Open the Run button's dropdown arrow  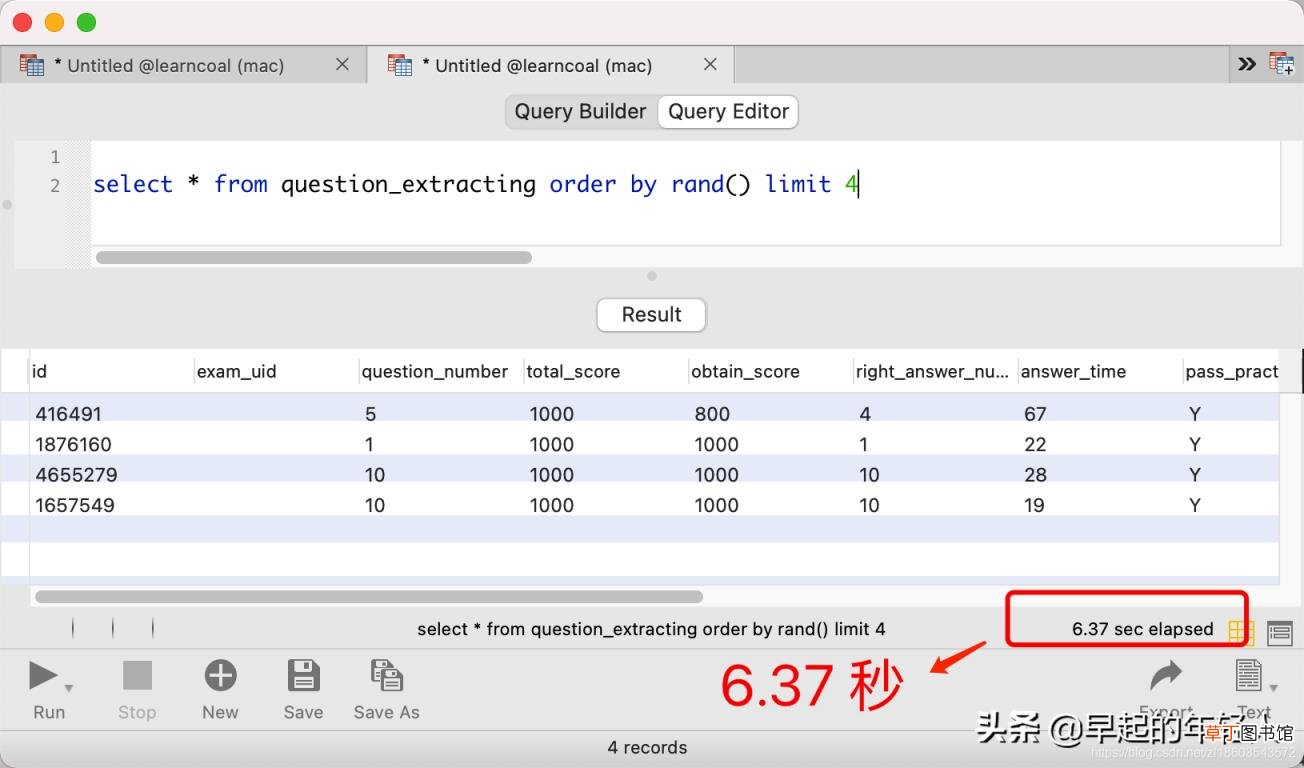click(x=69, y=688)
